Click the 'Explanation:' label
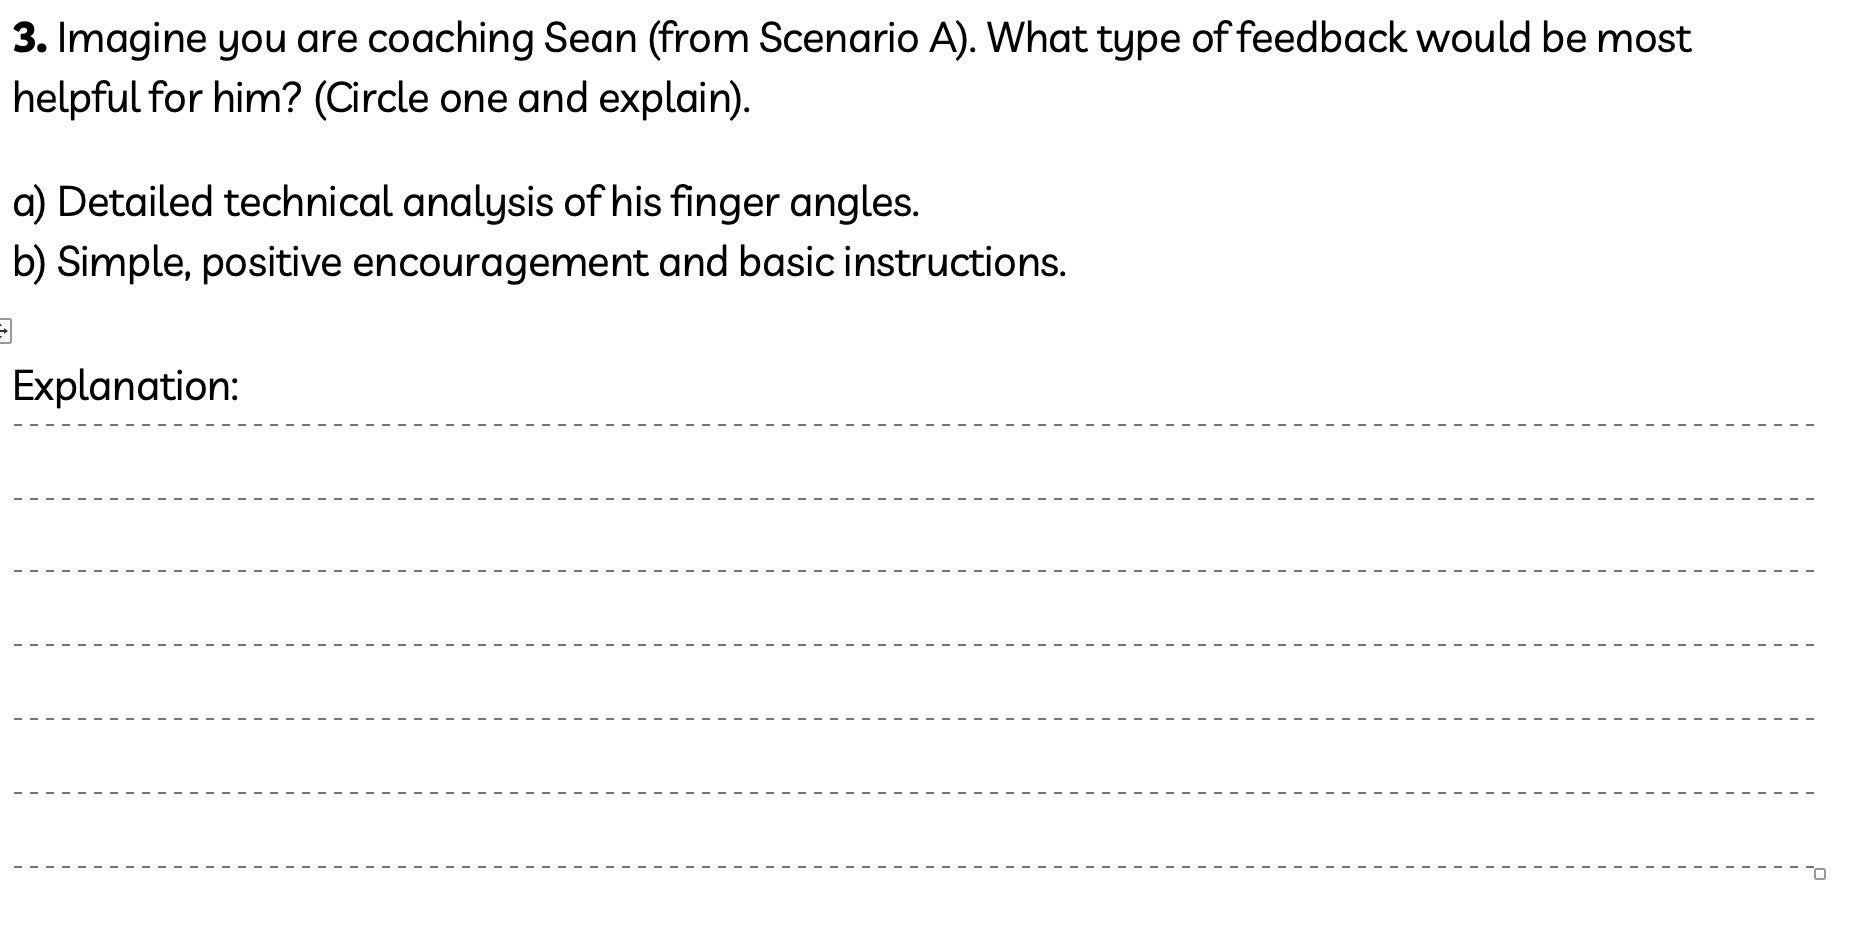This screenshot has height=946, width=1856. click(x=125, y=386)
